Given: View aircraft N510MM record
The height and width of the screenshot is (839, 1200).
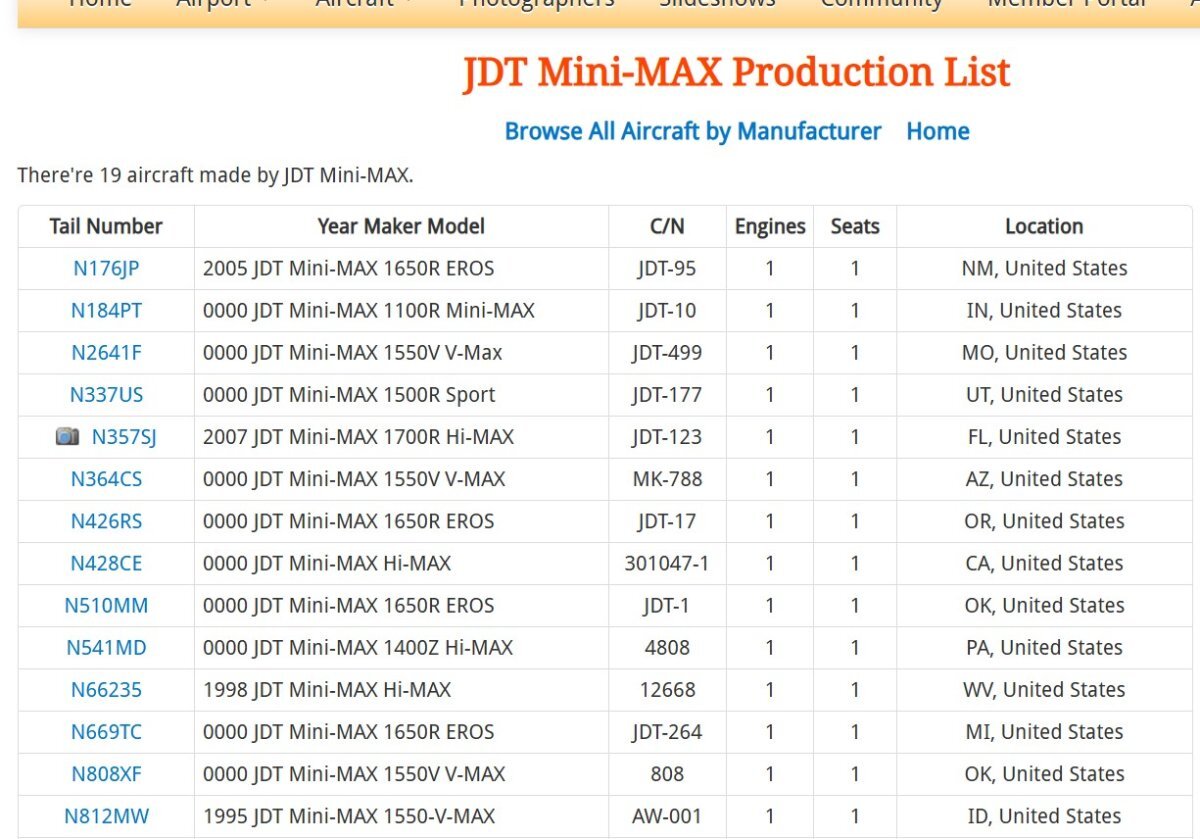Looking at the screenshot, I should click(x=106, y=605).
